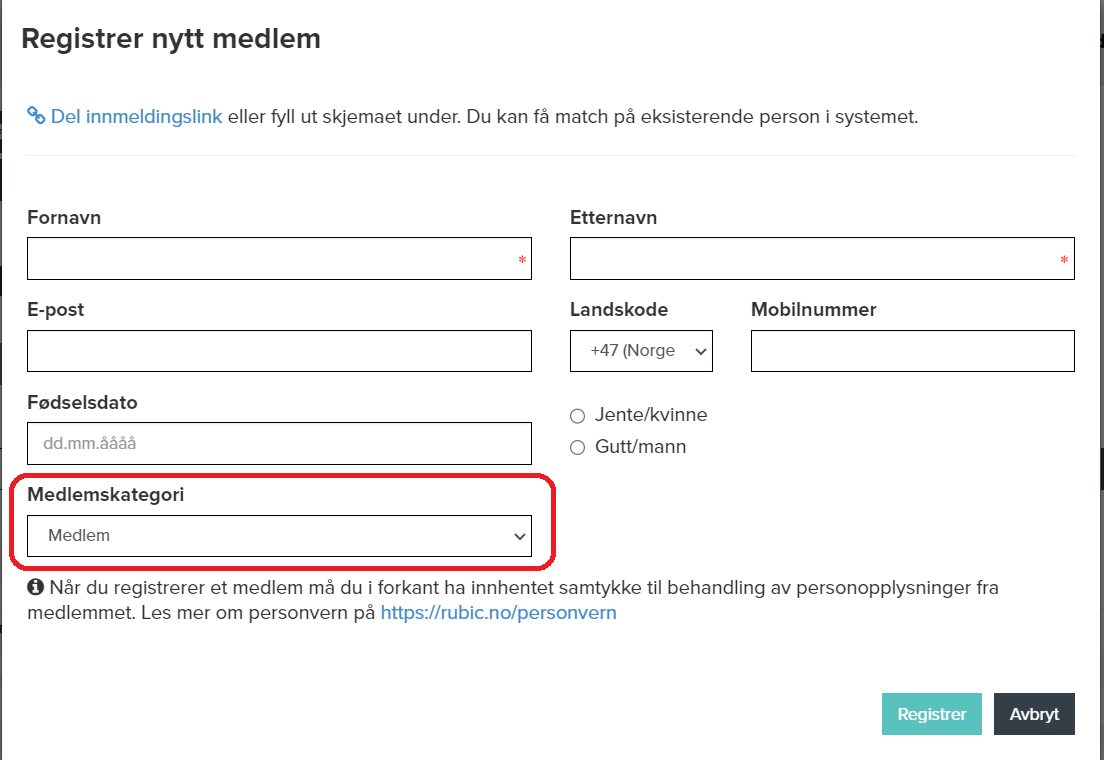Focus the Fødselsdato date field
The image size is (1104, 760).
pos(280,444)
